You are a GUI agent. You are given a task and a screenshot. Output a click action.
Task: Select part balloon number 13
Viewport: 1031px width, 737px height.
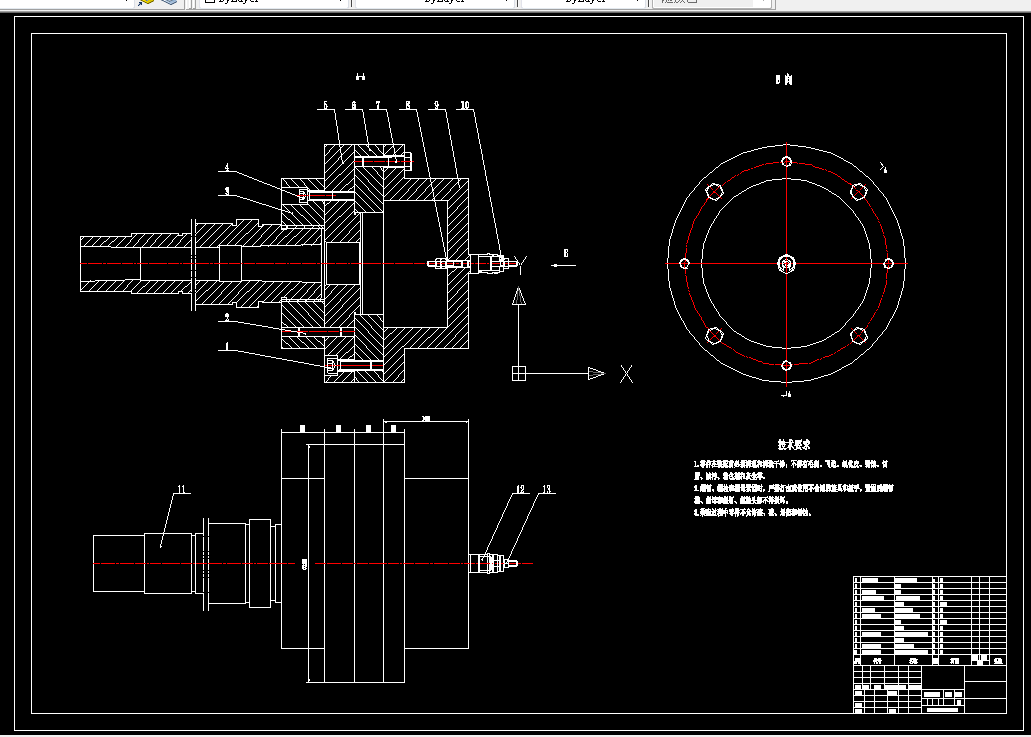(x=546, y=489)
